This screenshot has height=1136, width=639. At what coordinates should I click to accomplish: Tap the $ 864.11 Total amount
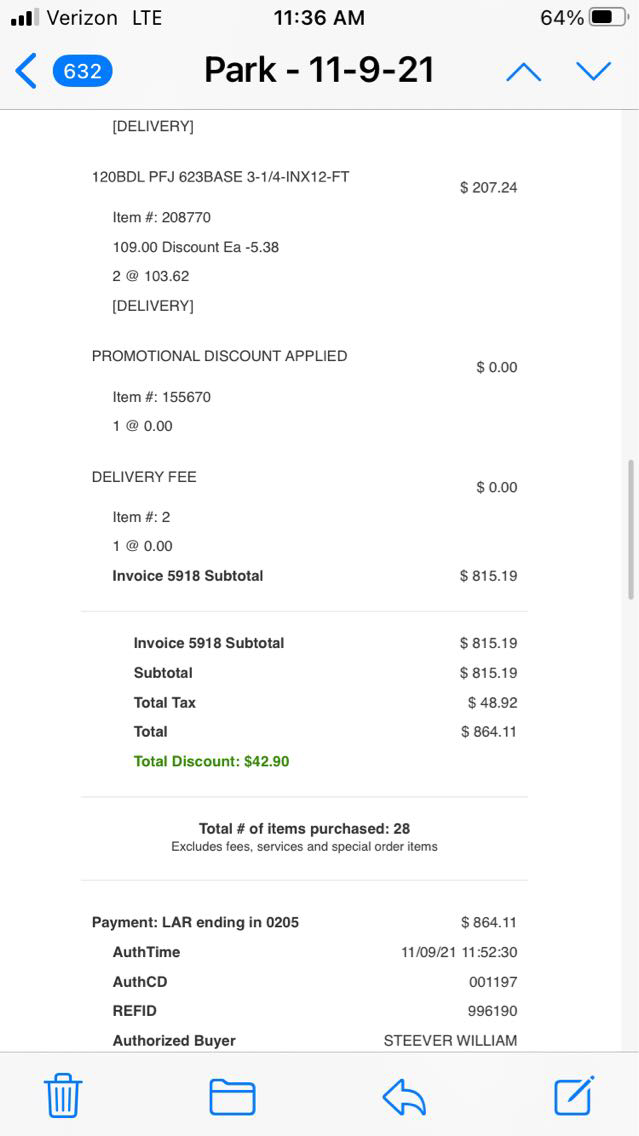[489, 731]
